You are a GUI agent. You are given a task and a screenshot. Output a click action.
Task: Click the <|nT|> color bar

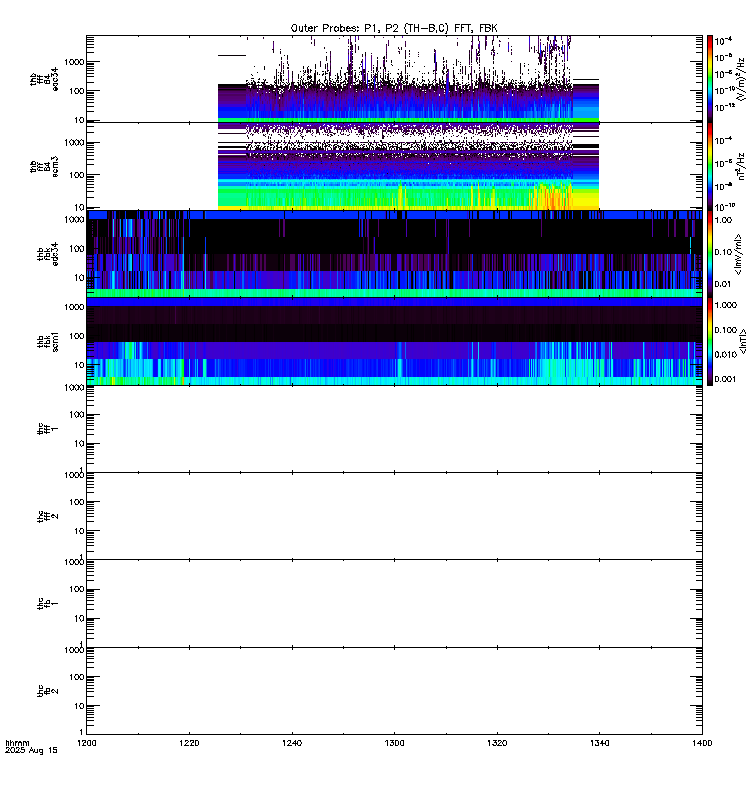pyautogui.click(x=710, y=341)
